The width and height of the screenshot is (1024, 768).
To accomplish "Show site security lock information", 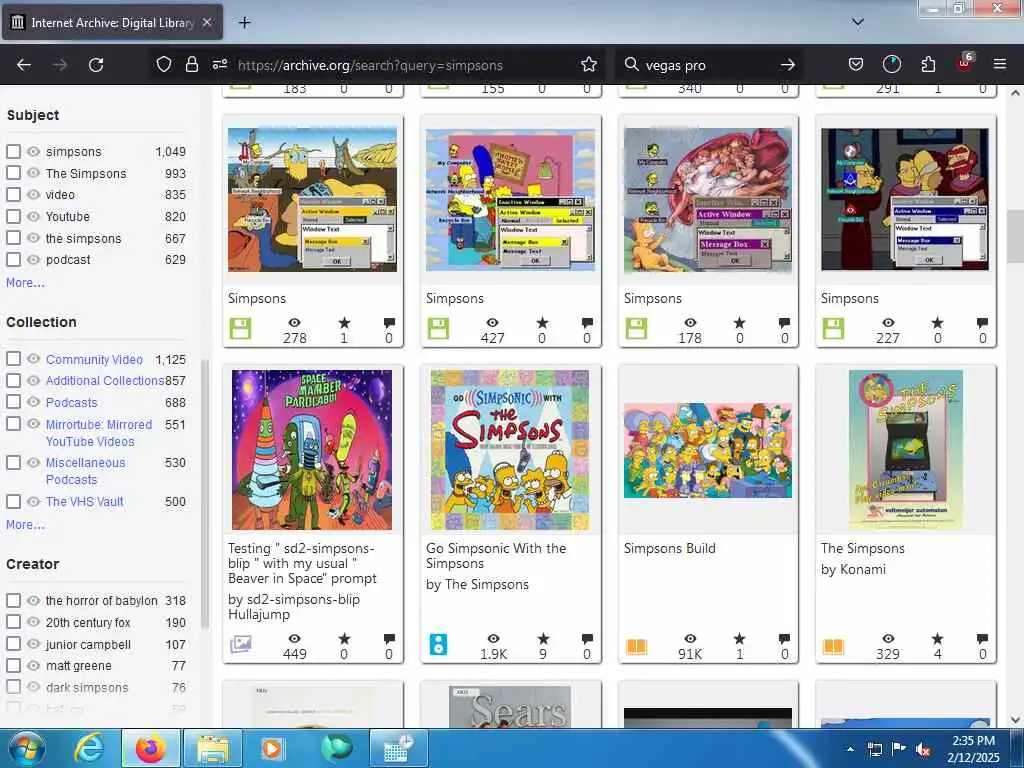I will click(x=191, y=64).
